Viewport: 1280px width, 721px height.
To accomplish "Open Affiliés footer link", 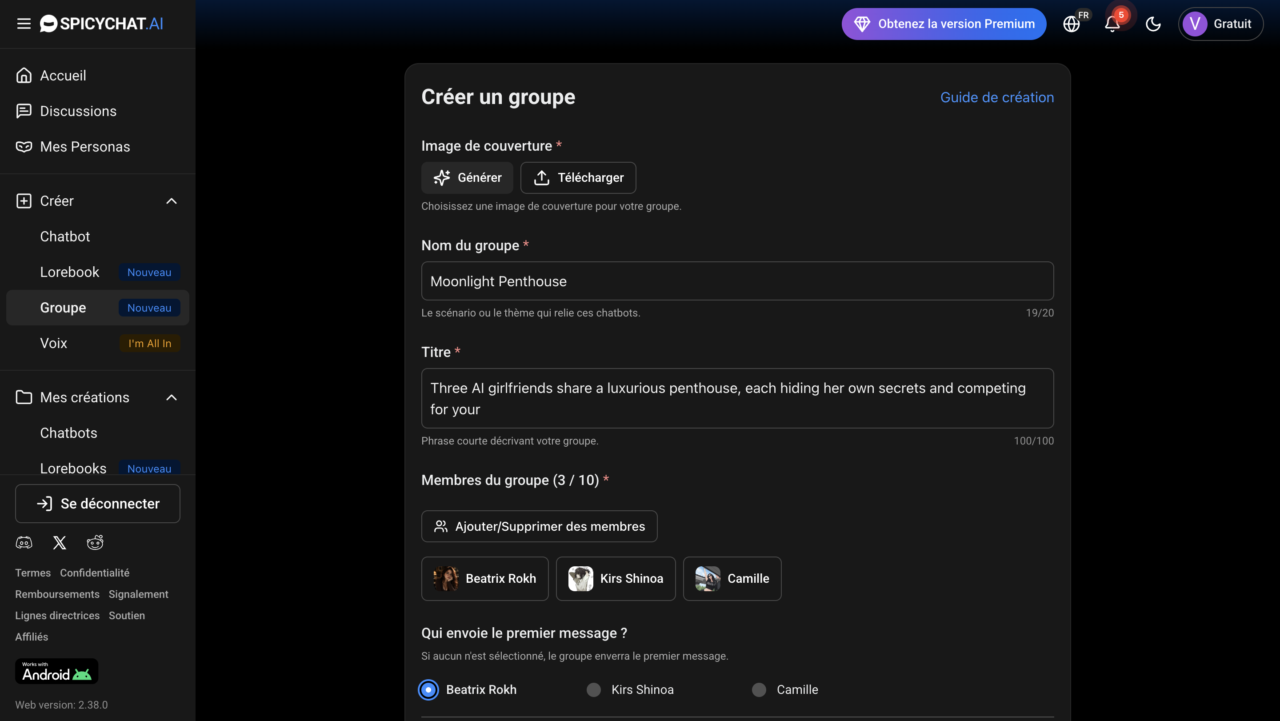I will 32,637.
